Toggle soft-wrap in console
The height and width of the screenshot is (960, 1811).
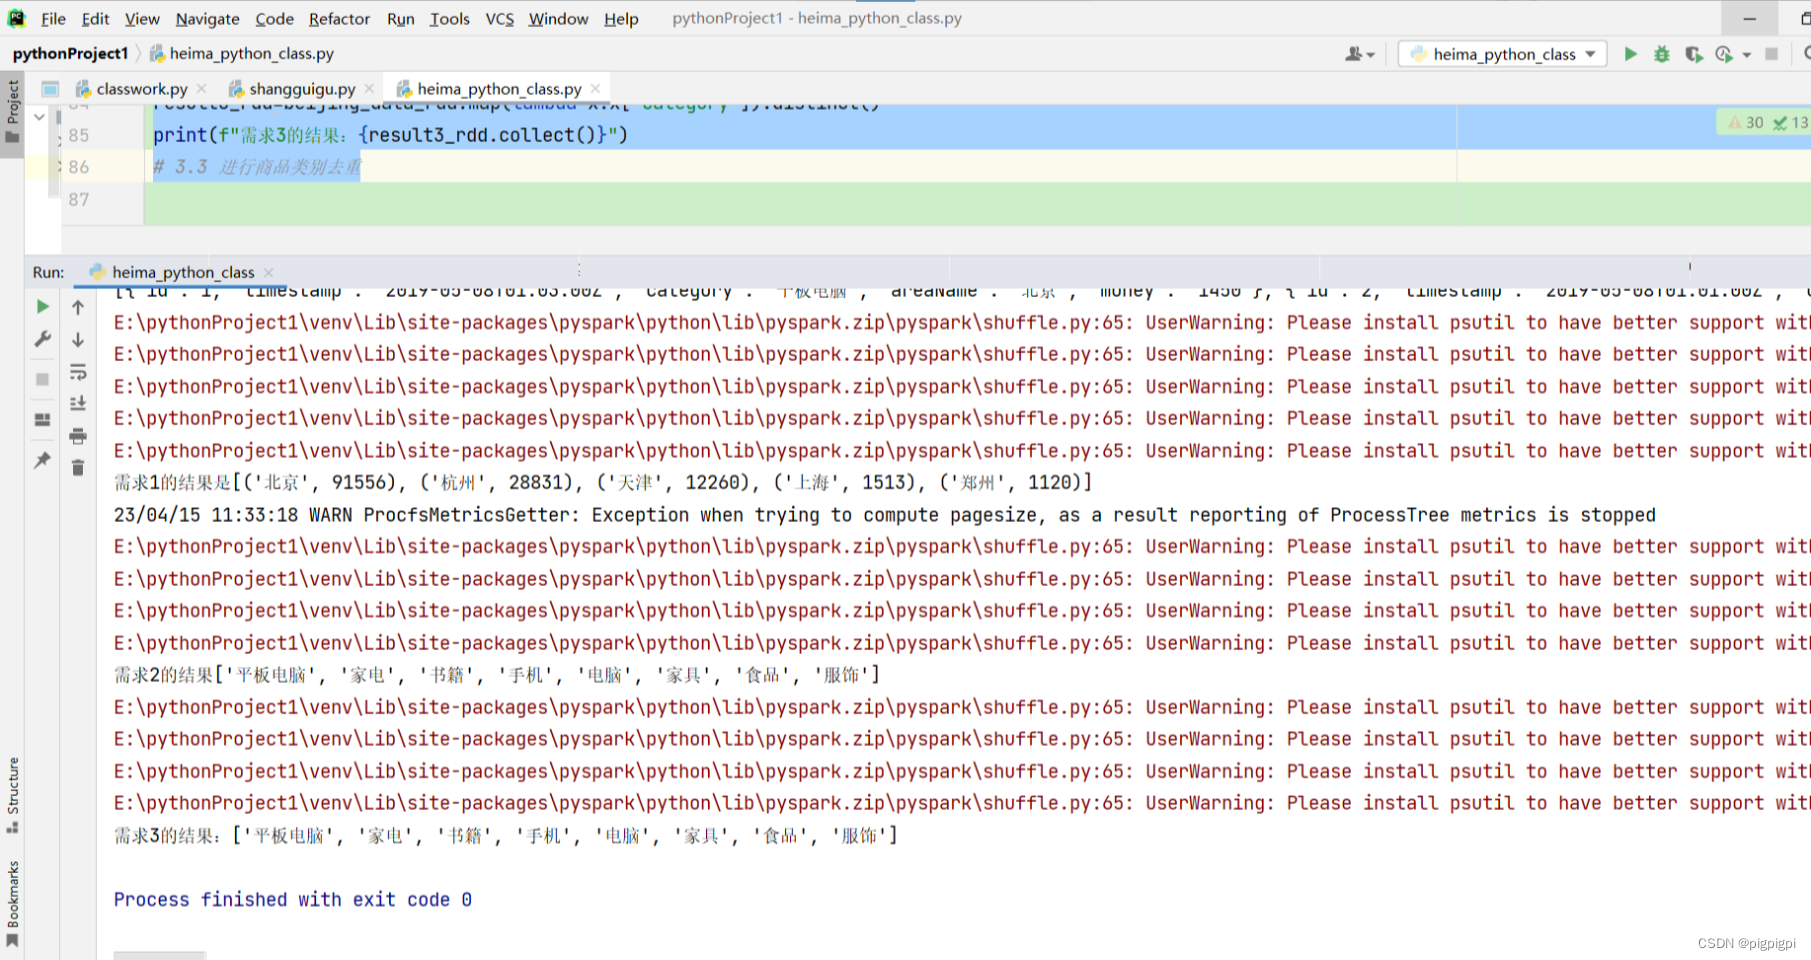pyautogui.click(x=78, y=372)
